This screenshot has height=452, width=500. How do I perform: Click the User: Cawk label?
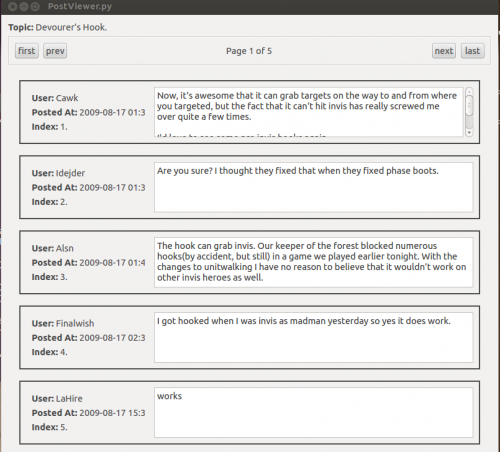point(55,98)
